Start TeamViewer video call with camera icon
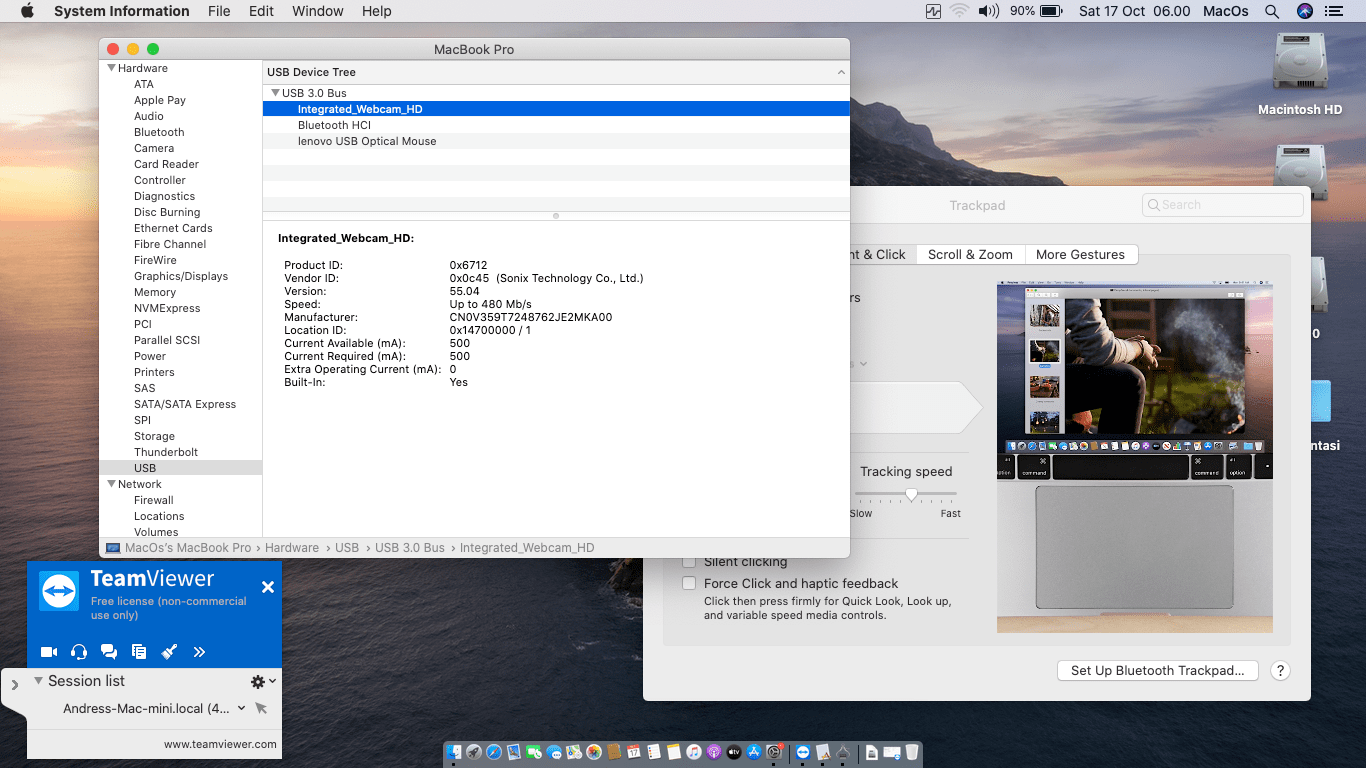Screen dimensions: 1366x768 click(x=49, y=652)
